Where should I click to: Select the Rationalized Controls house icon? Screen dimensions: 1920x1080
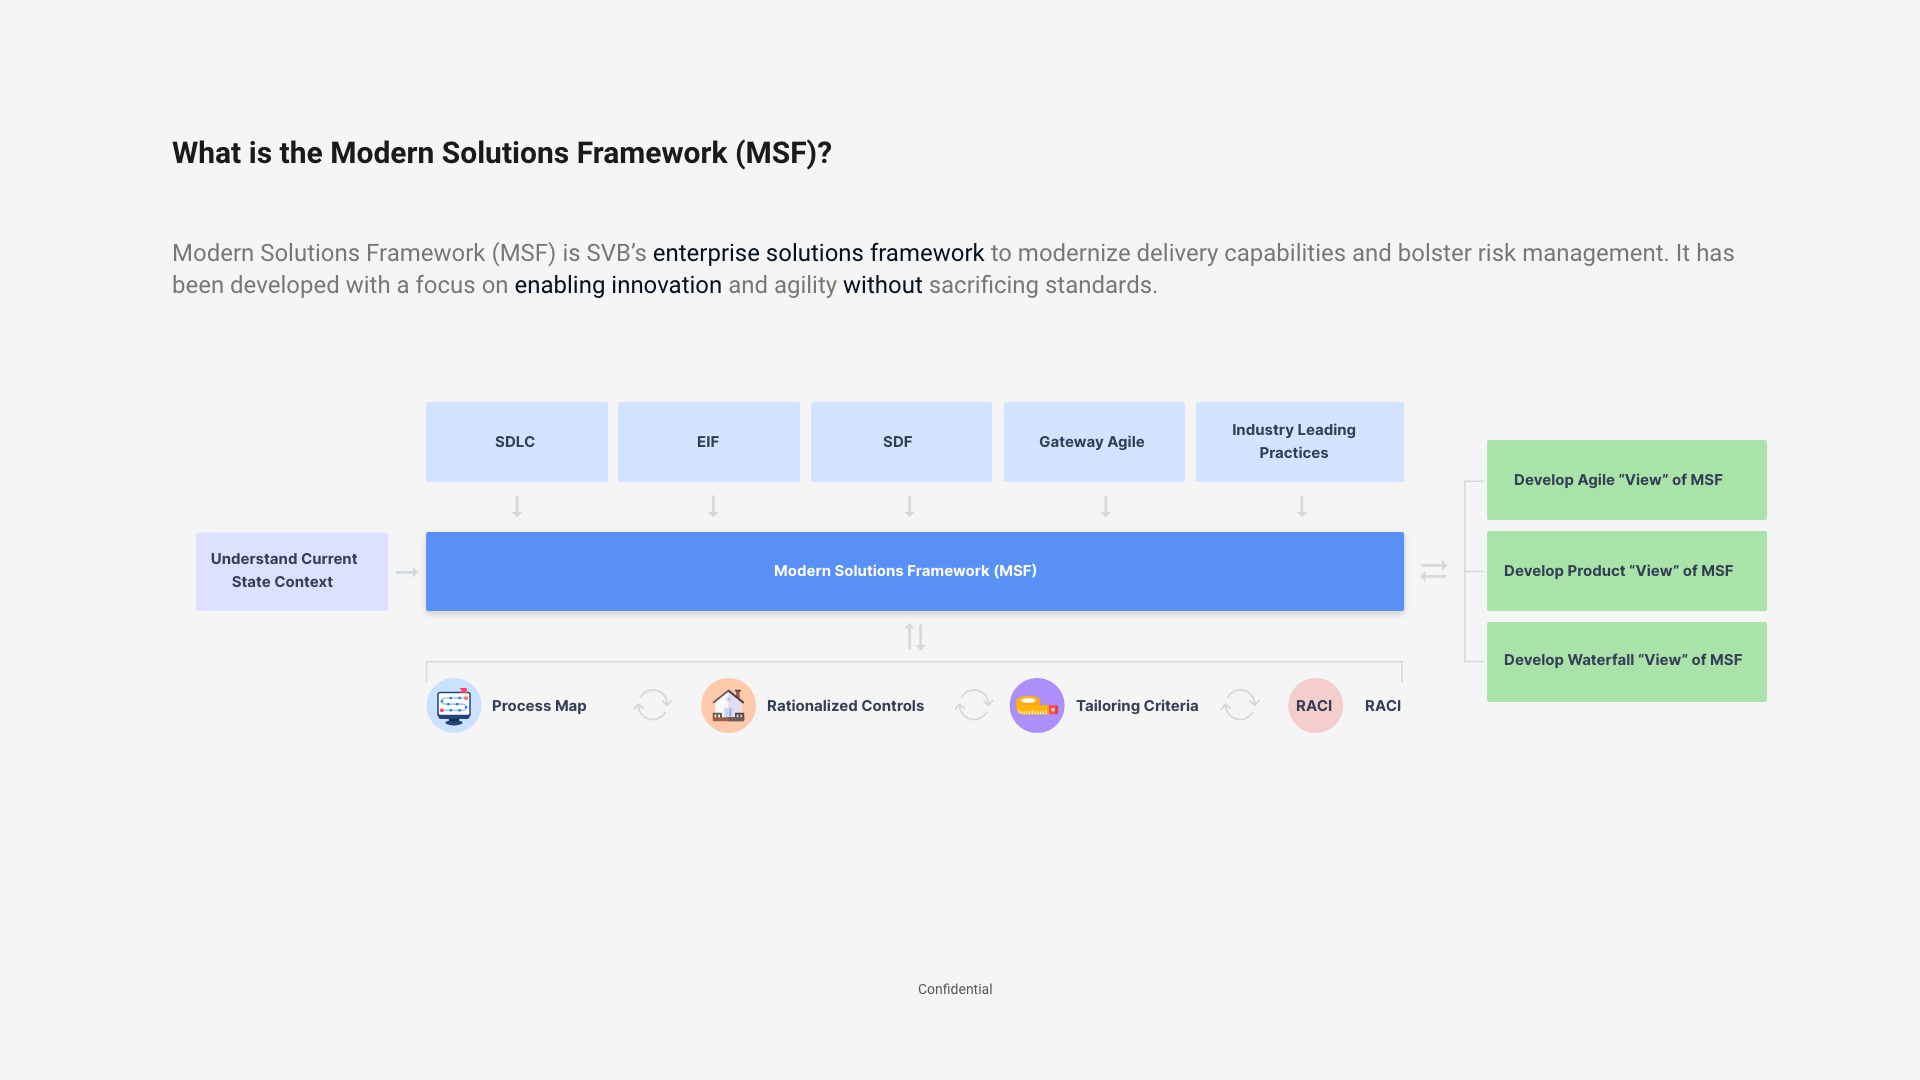click(728, 705)
